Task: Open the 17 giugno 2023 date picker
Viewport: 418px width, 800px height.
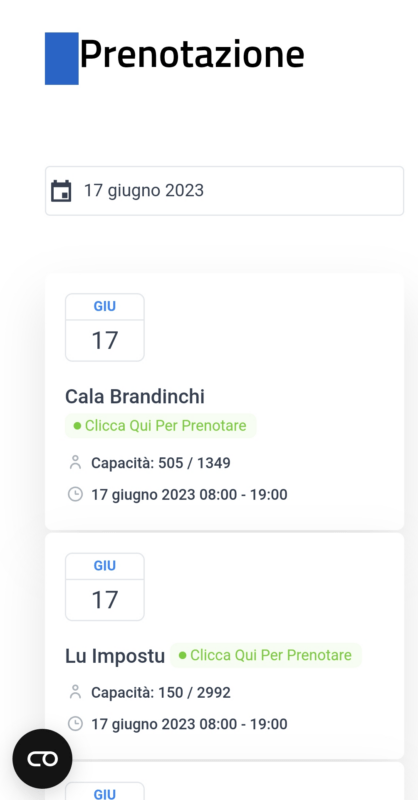Action: 225,191
